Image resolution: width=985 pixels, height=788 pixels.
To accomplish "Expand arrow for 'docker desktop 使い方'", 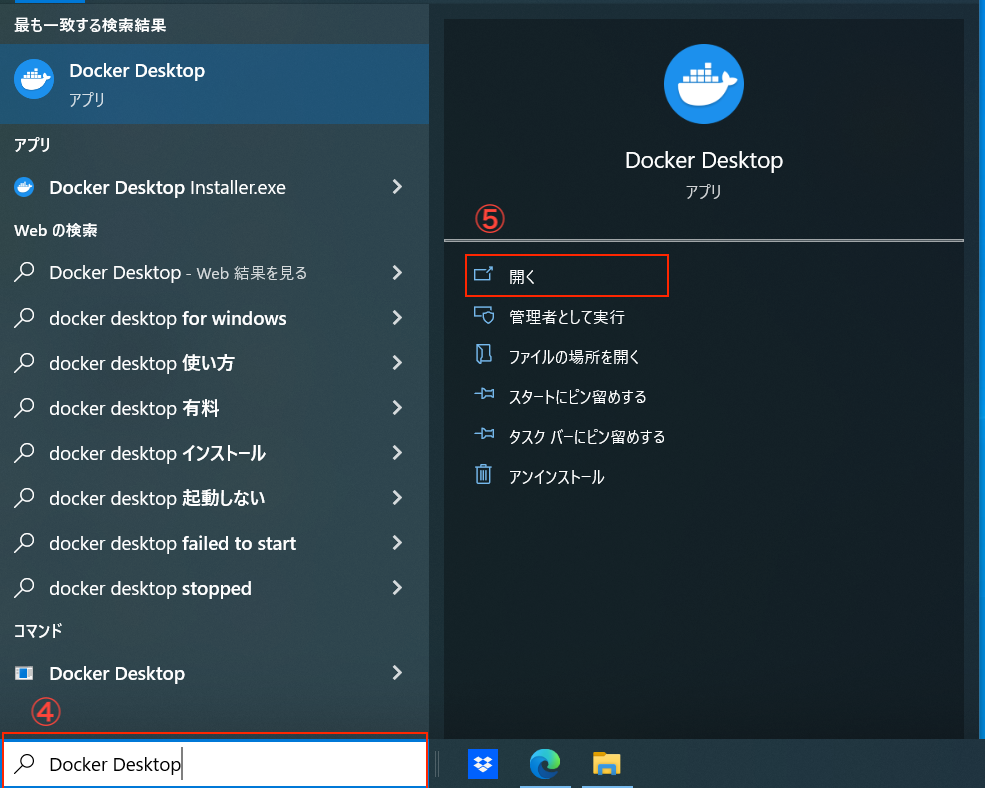I will (397, 363).
